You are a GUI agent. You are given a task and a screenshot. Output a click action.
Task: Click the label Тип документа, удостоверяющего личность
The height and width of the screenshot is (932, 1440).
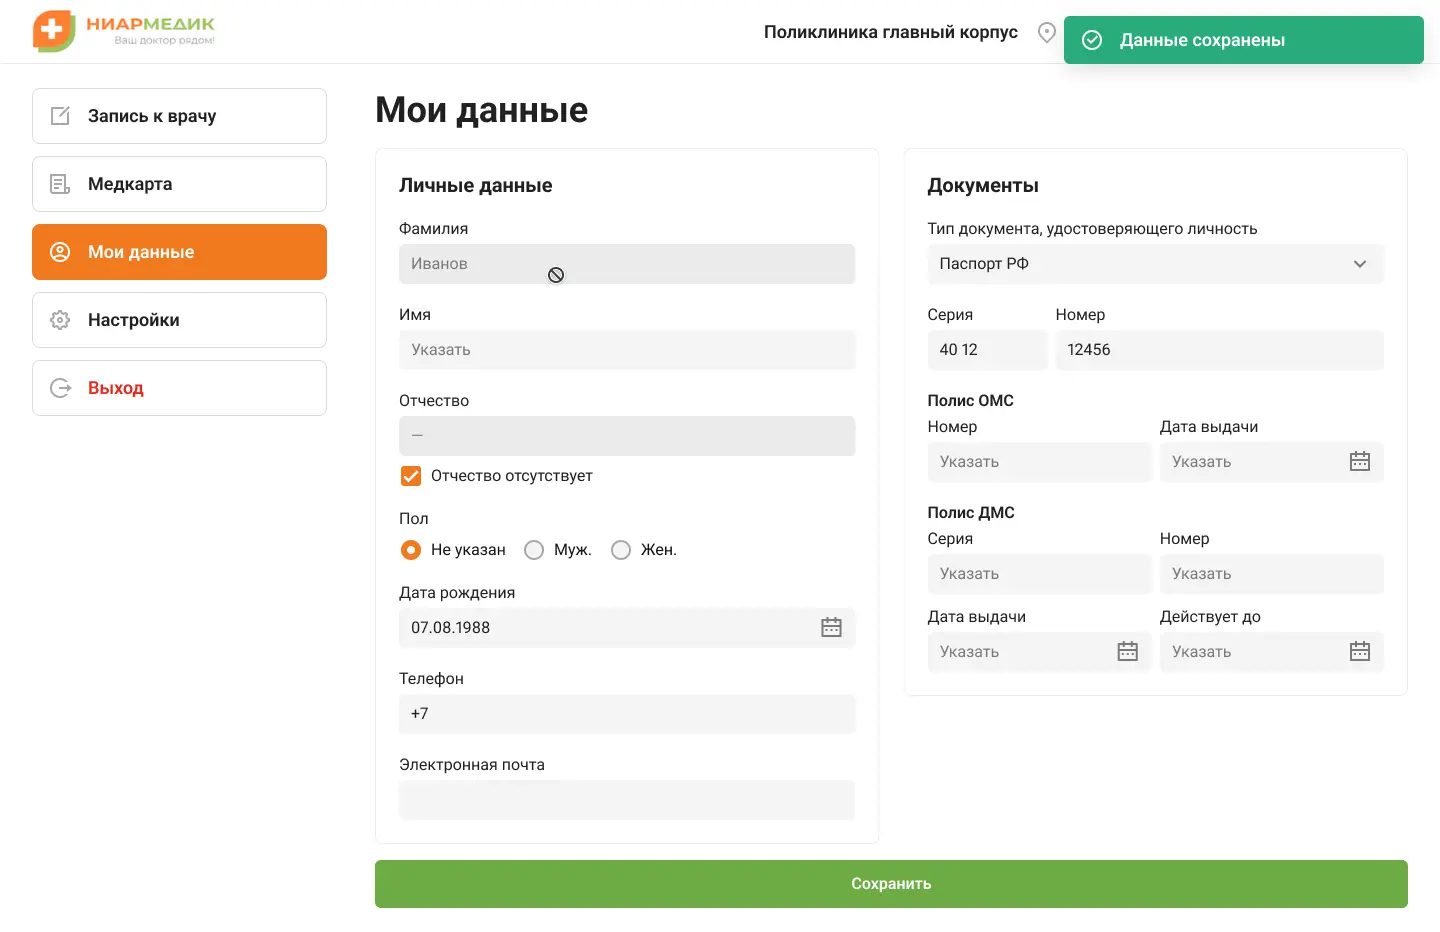[1092, 229]
